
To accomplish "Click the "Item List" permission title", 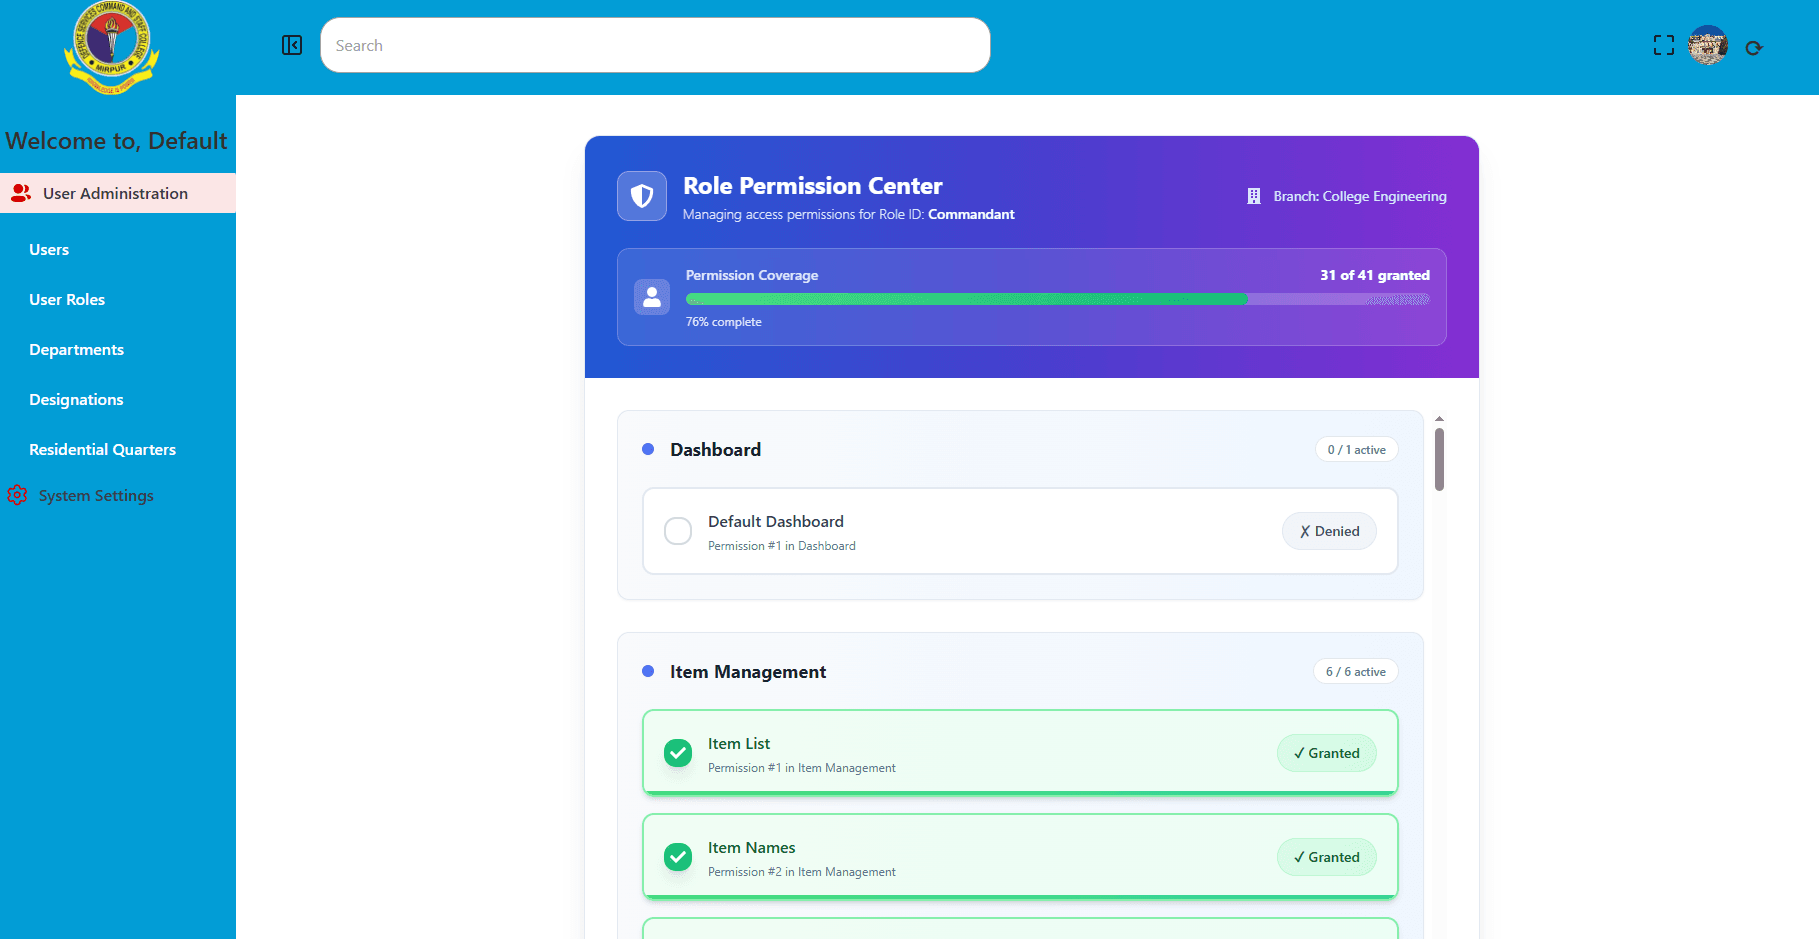I will [739, 743].
